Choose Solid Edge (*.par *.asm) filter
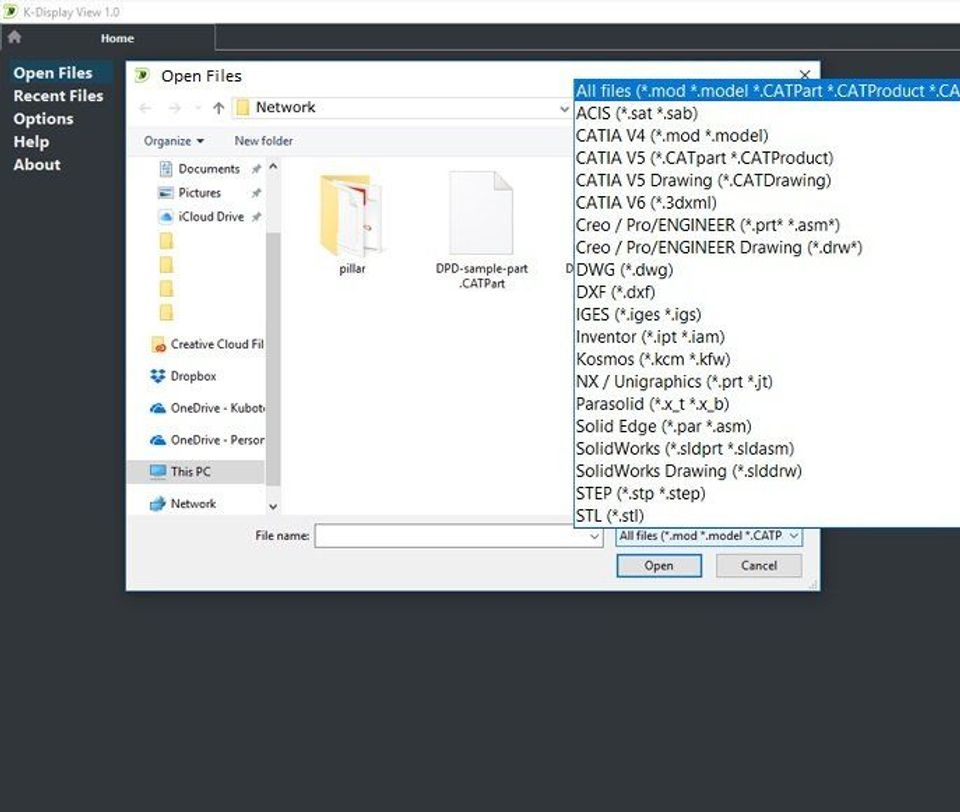The height and width of the screenshot is (812, 960). coord(767,426)
